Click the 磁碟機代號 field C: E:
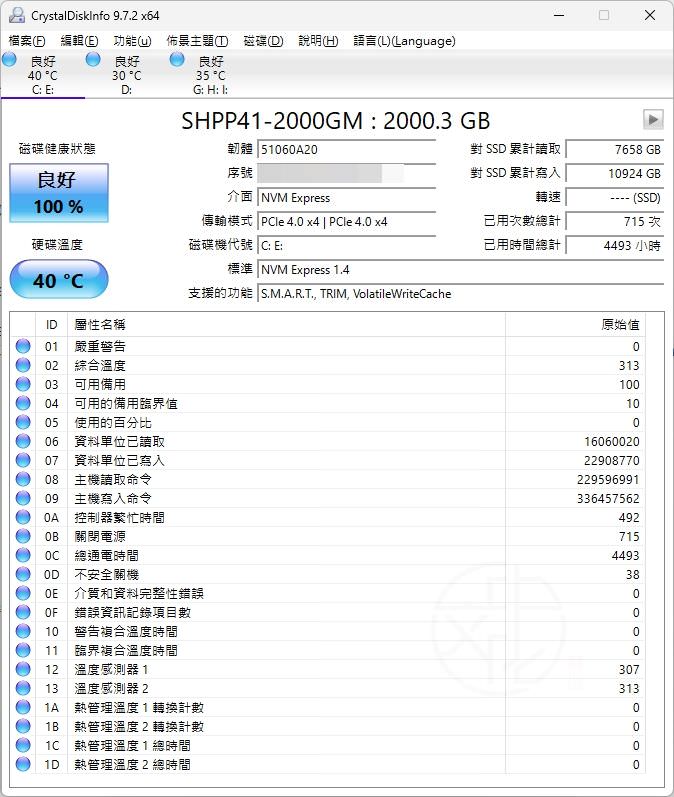The height and width of the screenshot is (797, 674). 347,246
